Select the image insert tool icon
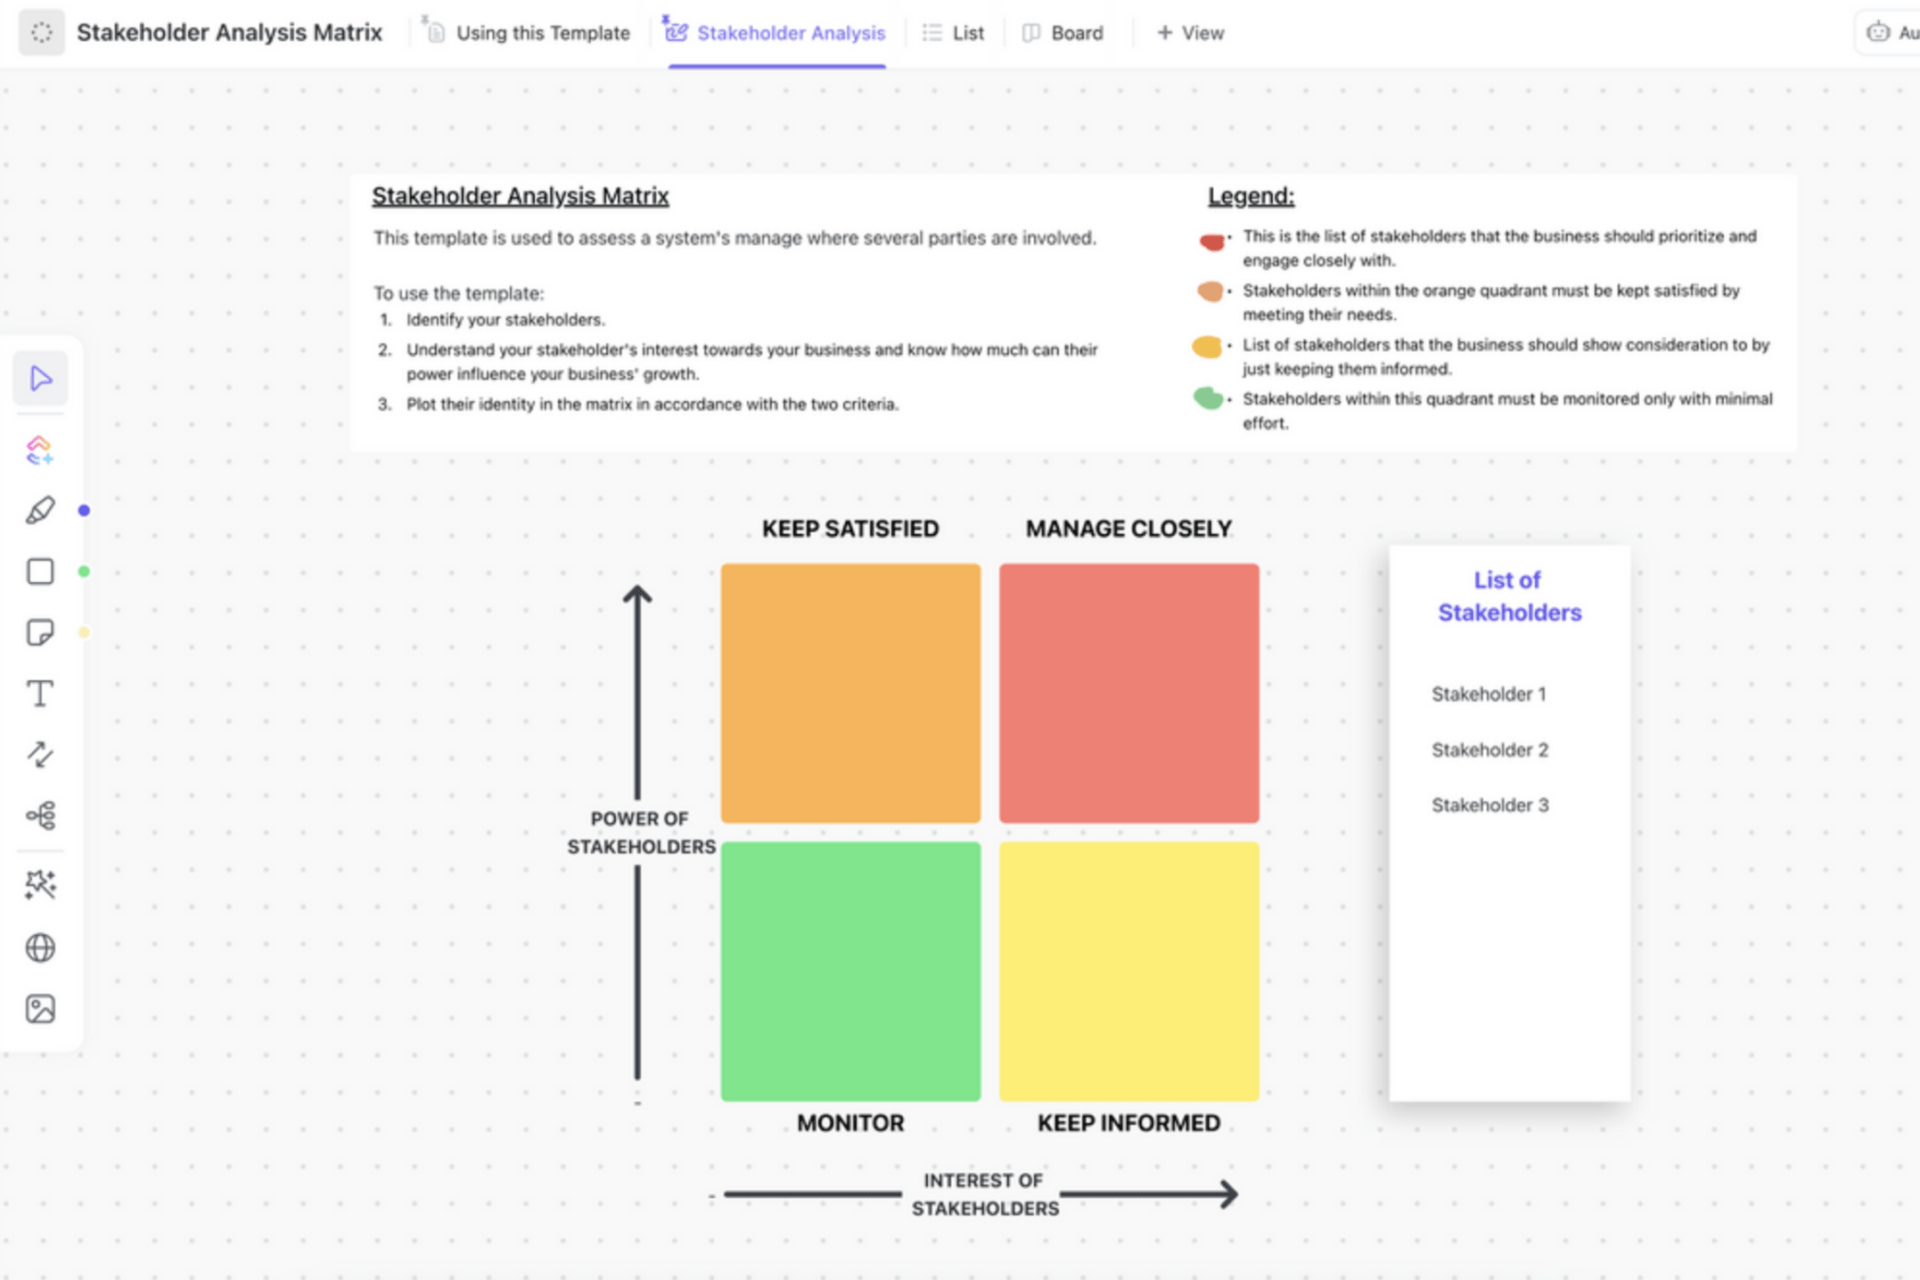1920x1280 pixels. pyautogui.click(x=40, y=1011)
